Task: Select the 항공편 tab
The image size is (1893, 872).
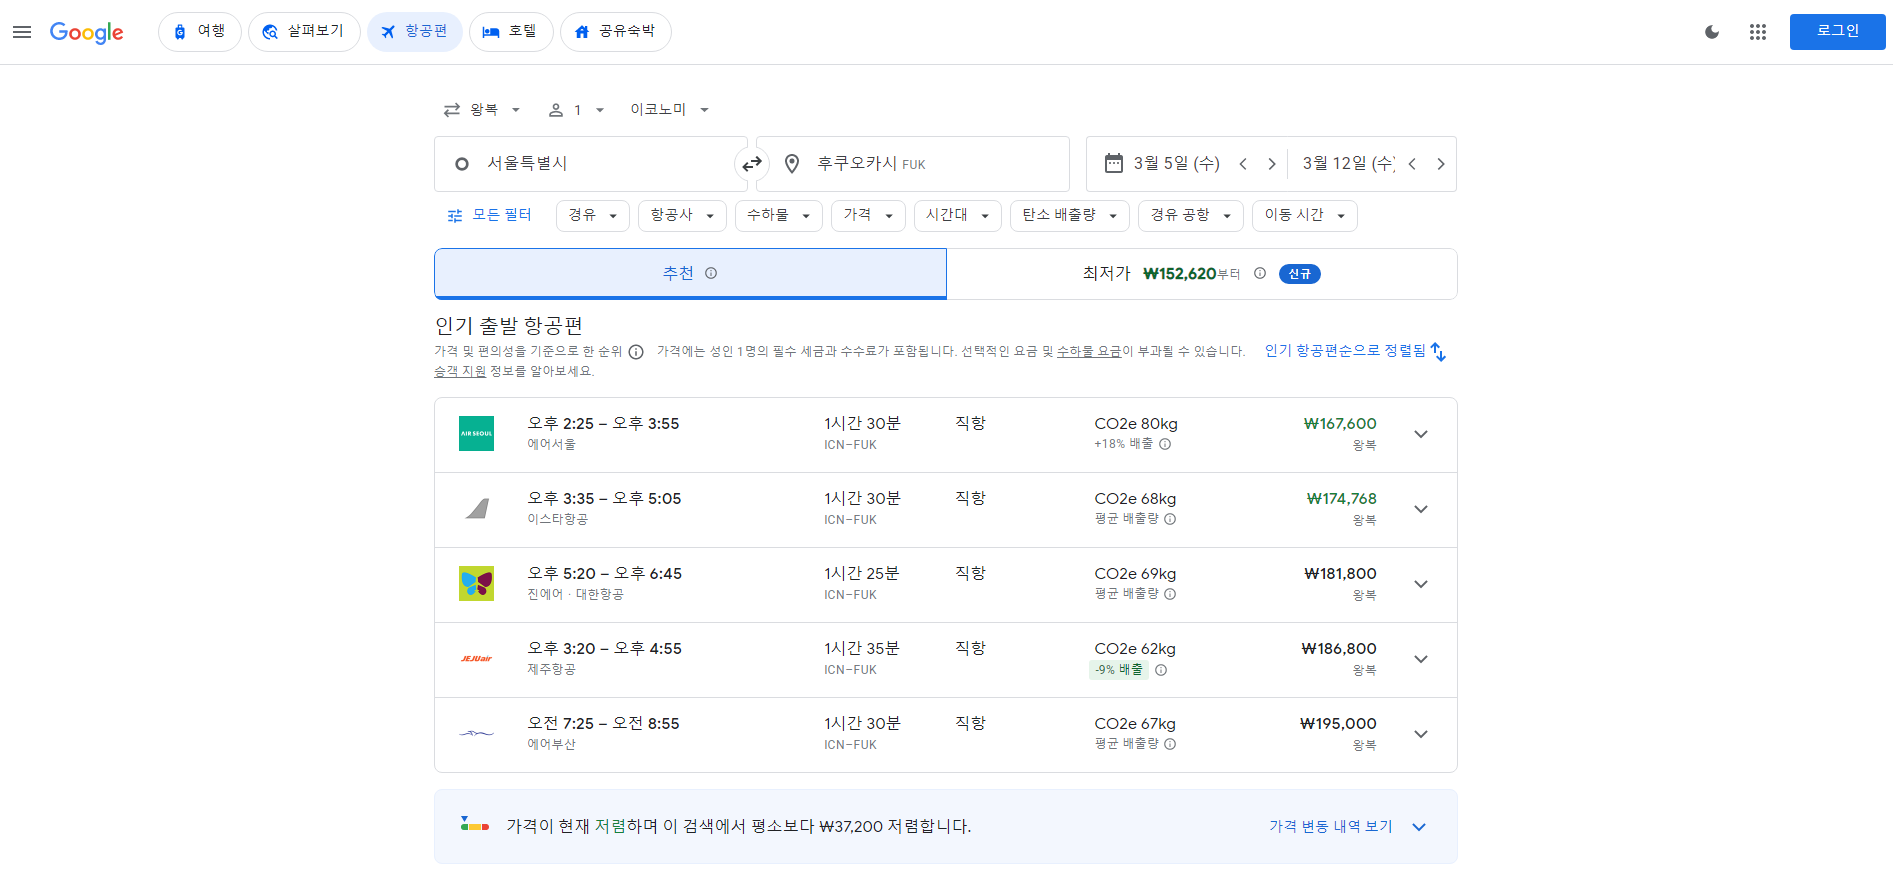Action: pyautogui.click(x=414, y=32)
